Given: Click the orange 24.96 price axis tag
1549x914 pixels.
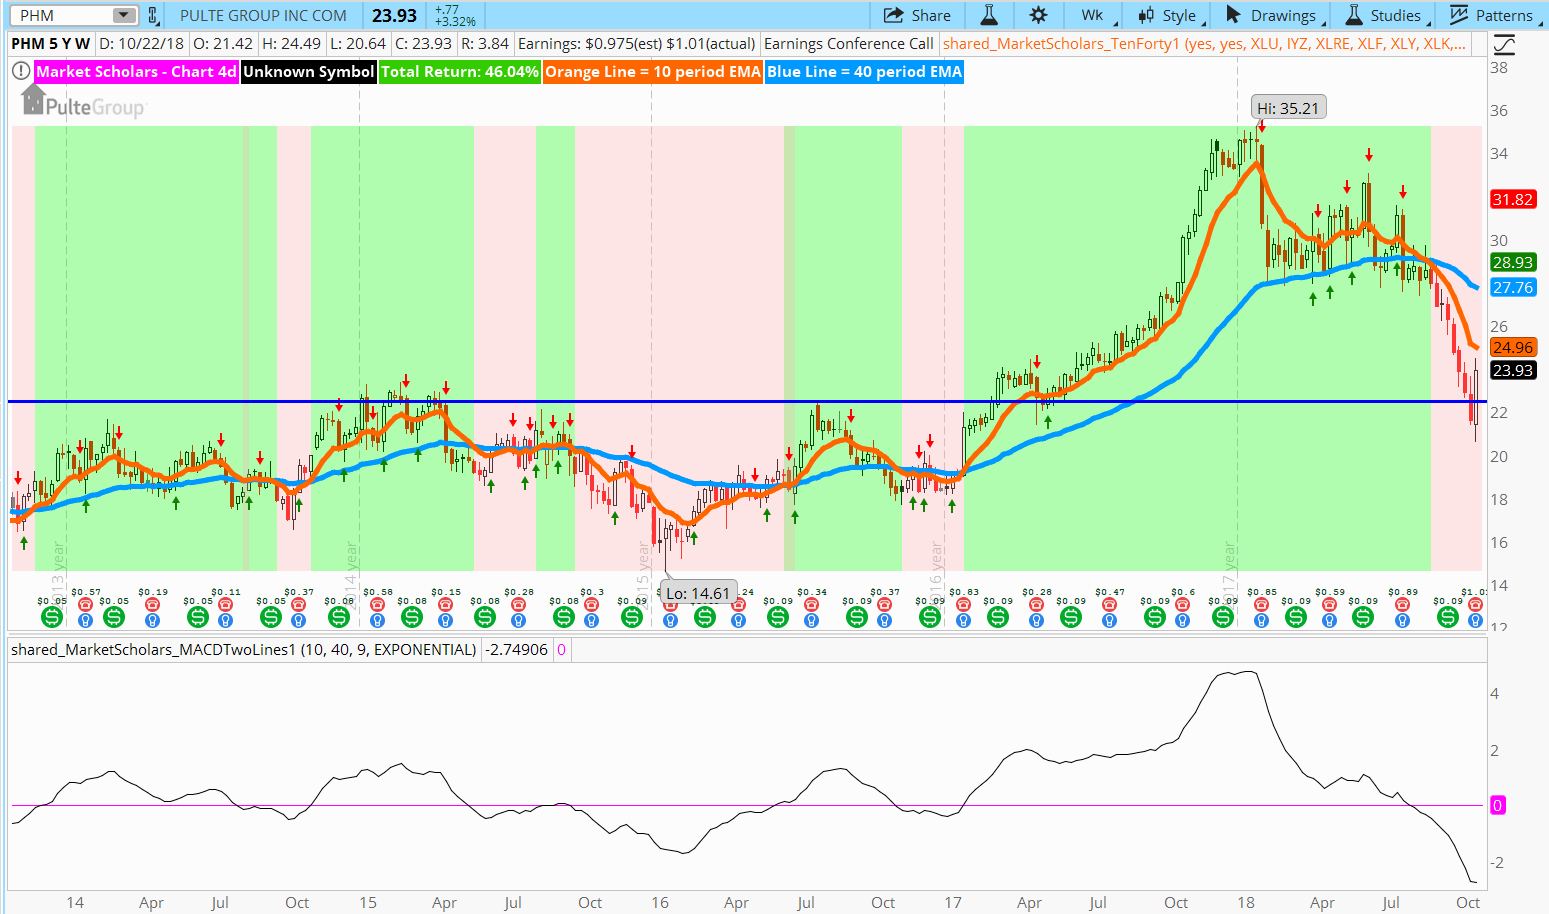Looking at the screenshot, I should click(1513, 347).
